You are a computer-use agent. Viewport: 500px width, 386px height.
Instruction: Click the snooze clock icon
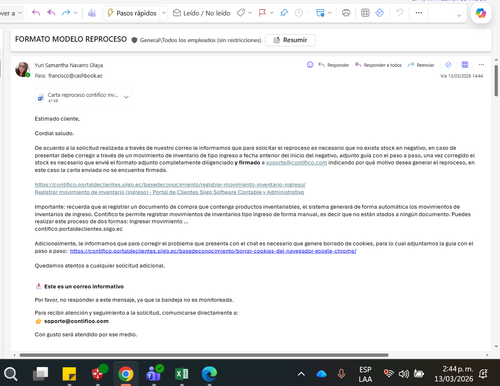tap(299, 13)
